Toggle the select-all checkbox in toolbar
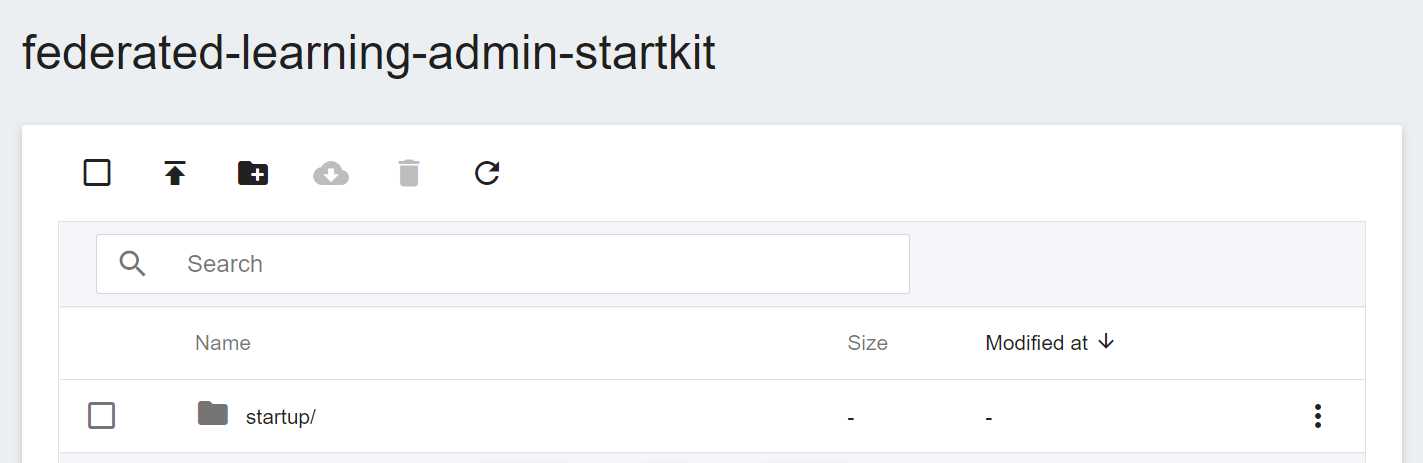This screenshot has height=463, width=1423. pos(97,173)
